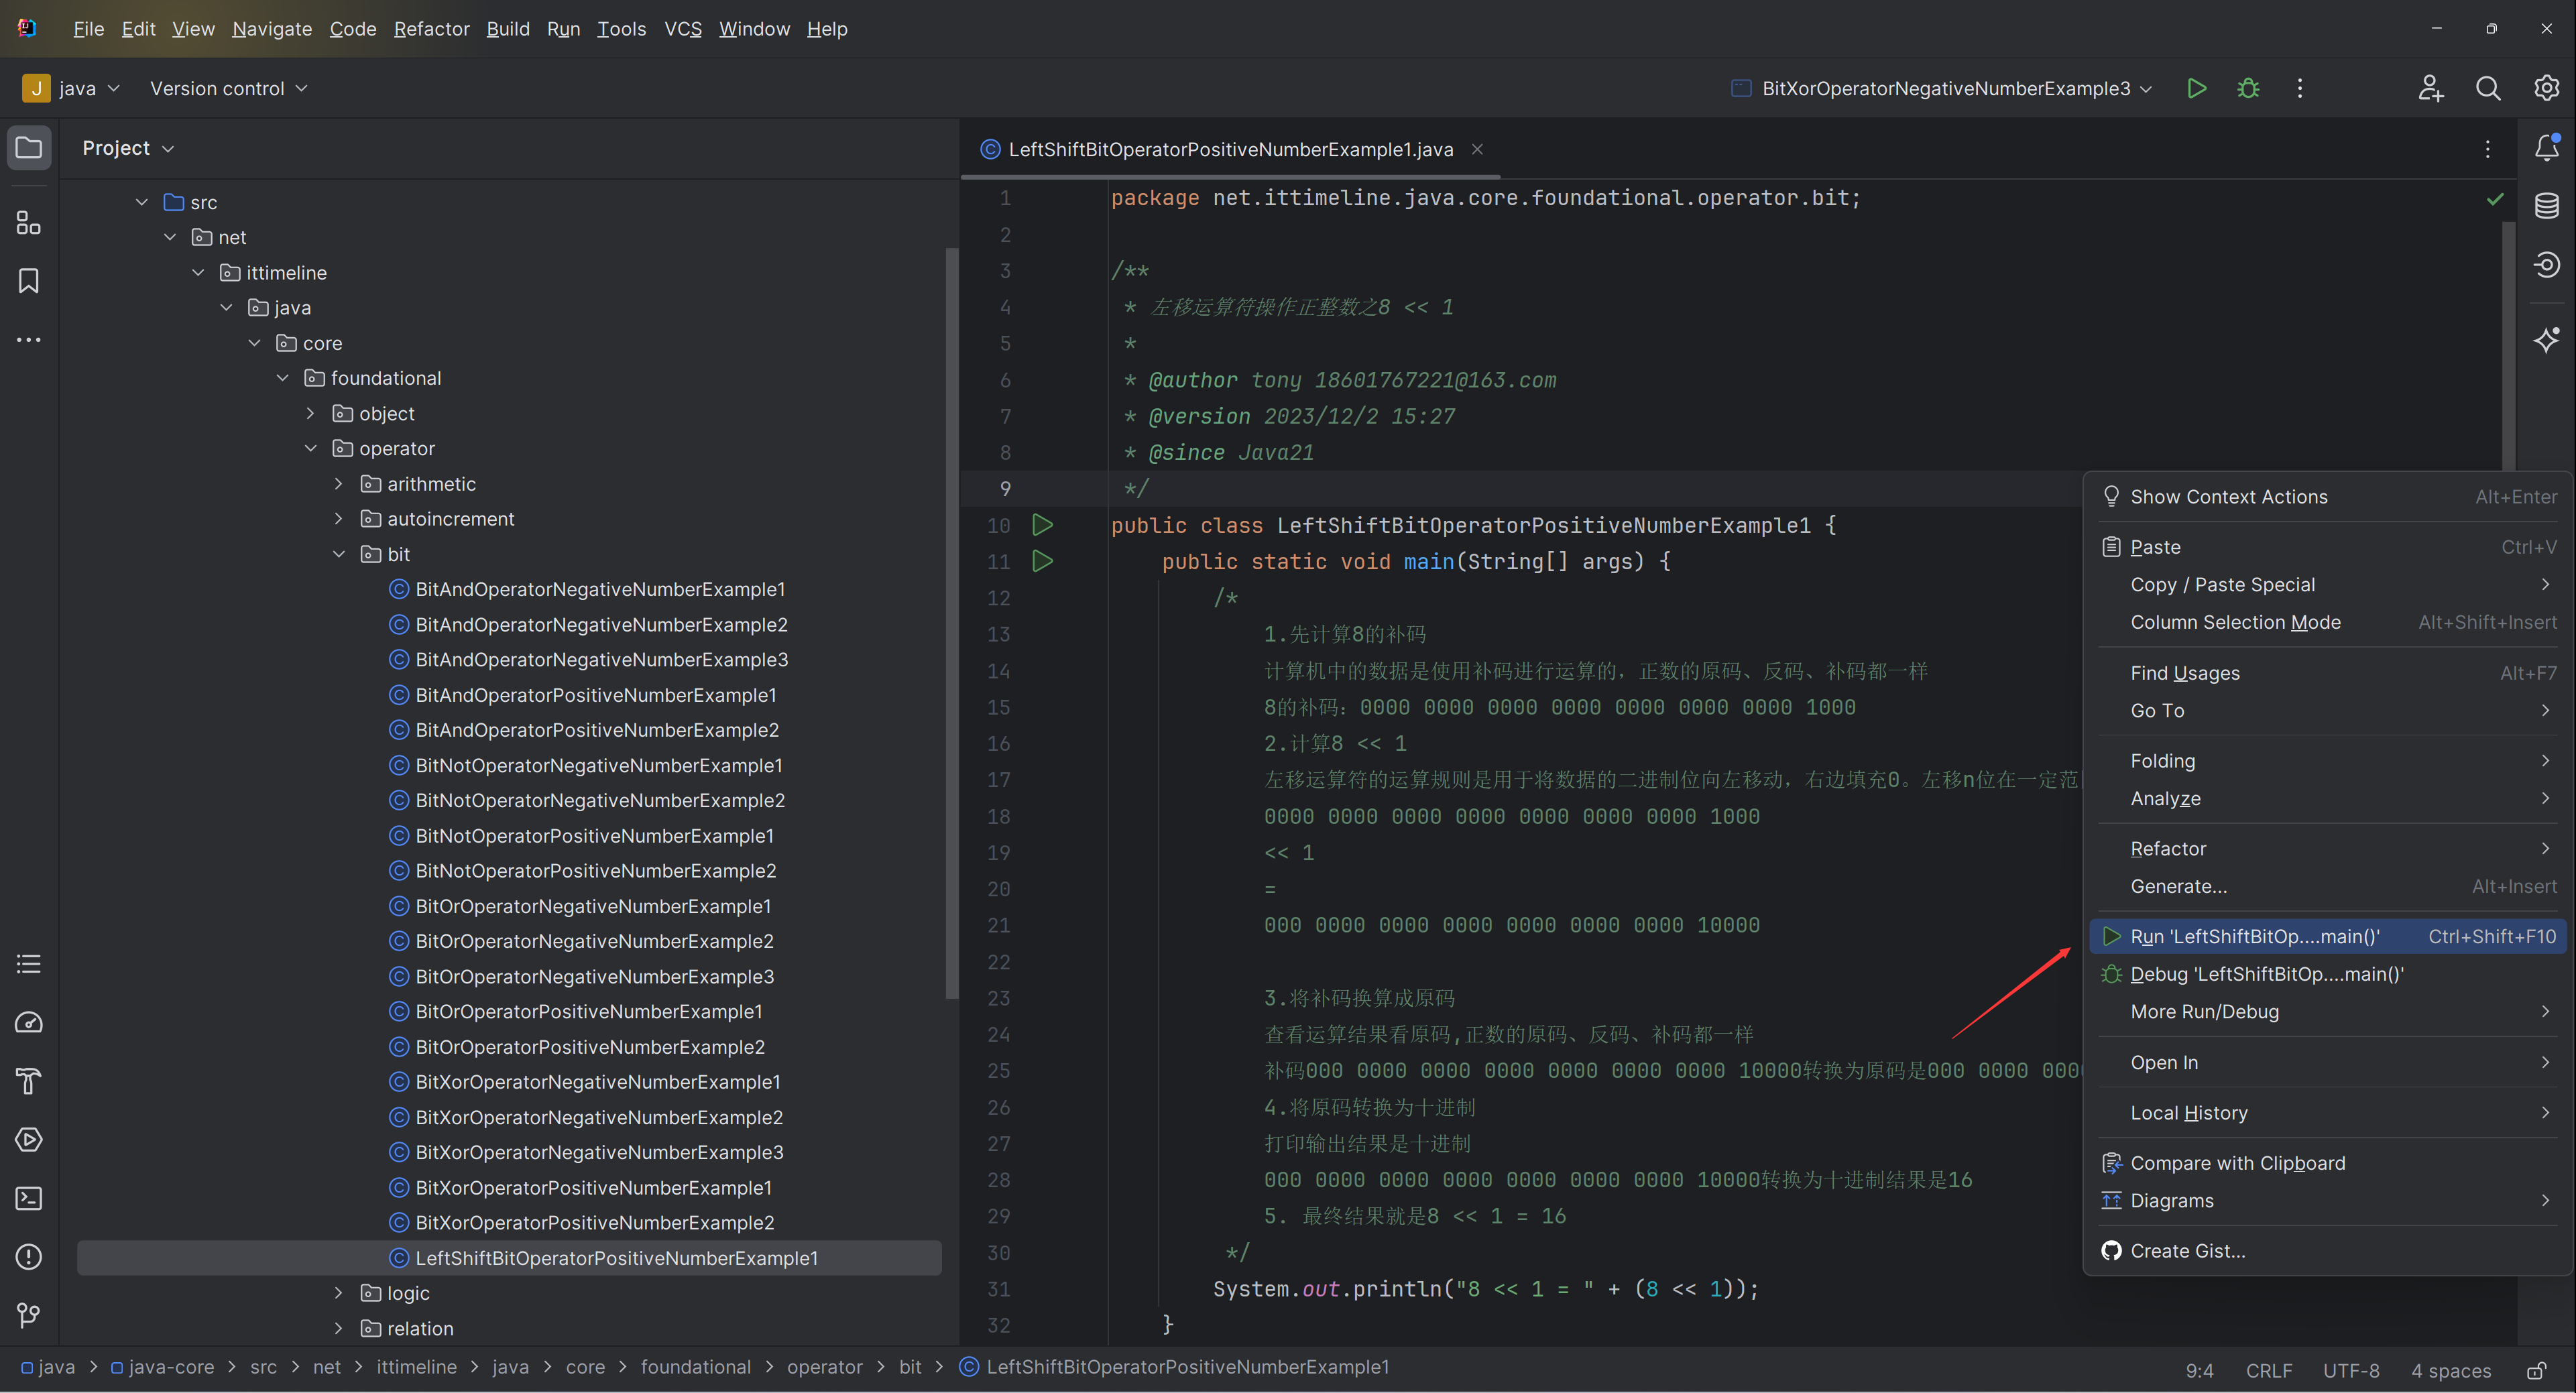Click the 9:4 caret position in status bar
2576x1393 pixels.
point(2199,1370)
